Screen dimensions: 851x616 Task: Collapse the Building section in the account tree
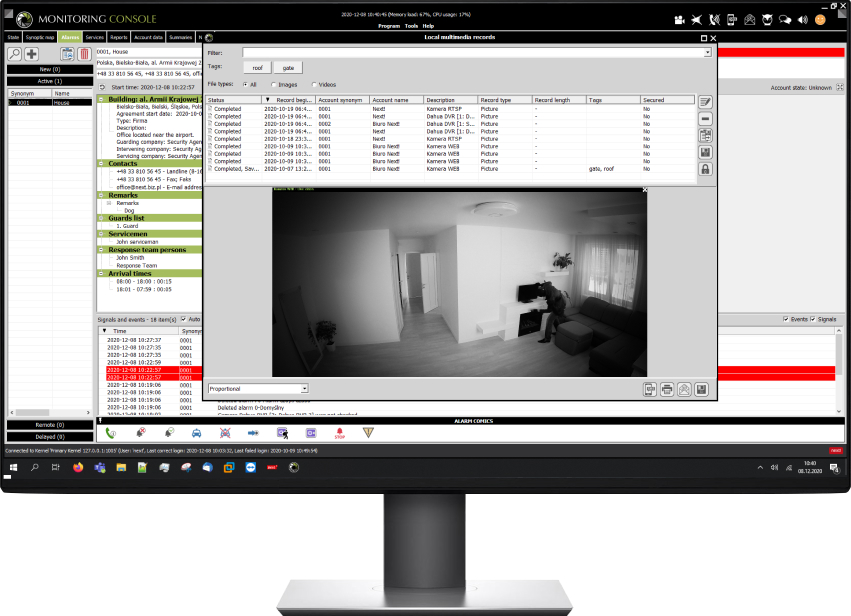click(x=101, y=99)
